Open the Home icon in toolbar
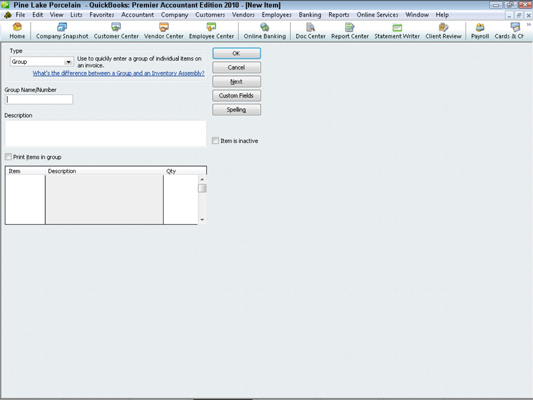This screenshot has width=533, height=400. [17, 31]
